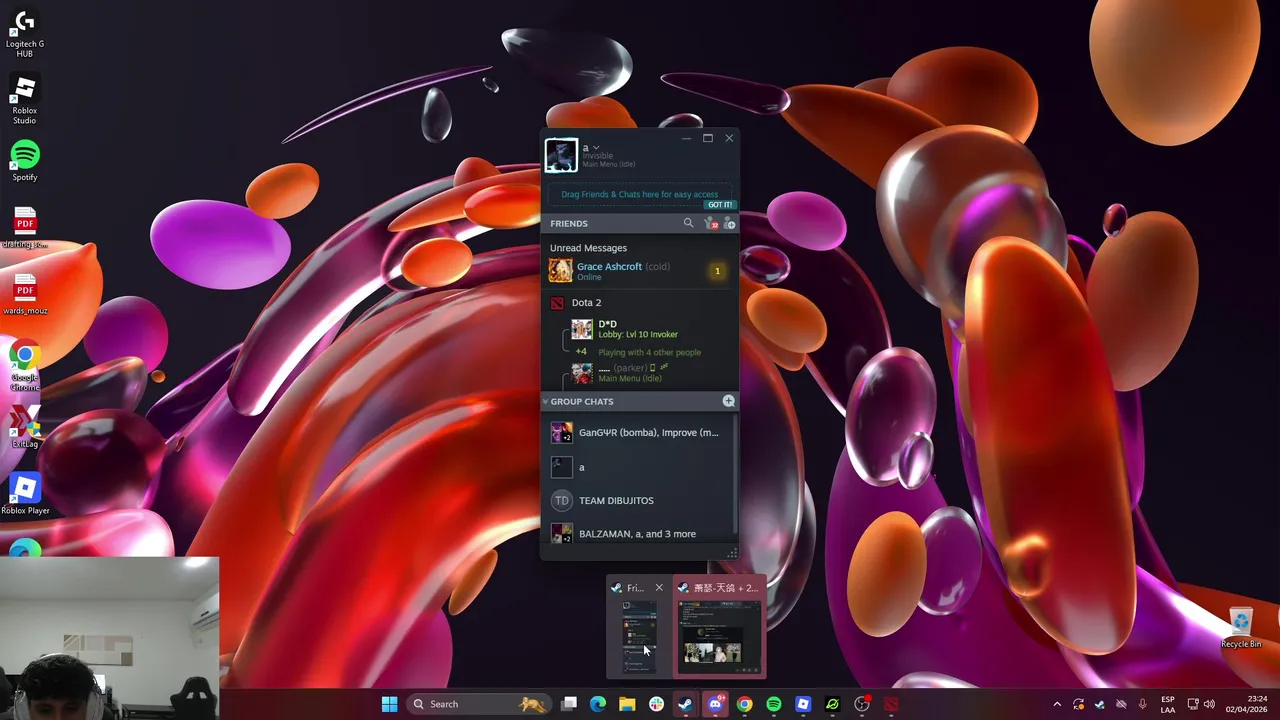Open Grace Ashcroft chat
Image resolution: width=1280 pixels, height=720 pixels.
(639, 271)
